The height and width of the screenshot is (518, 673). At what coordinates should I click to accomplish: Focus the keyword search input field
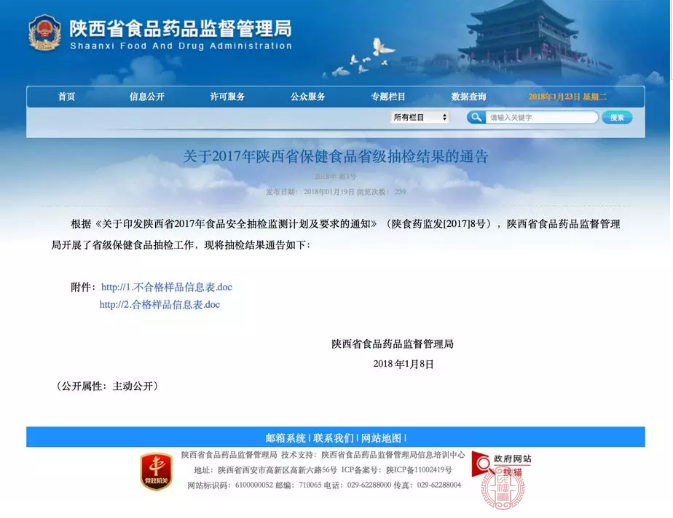pyautogui.click(x=542, y=117)
